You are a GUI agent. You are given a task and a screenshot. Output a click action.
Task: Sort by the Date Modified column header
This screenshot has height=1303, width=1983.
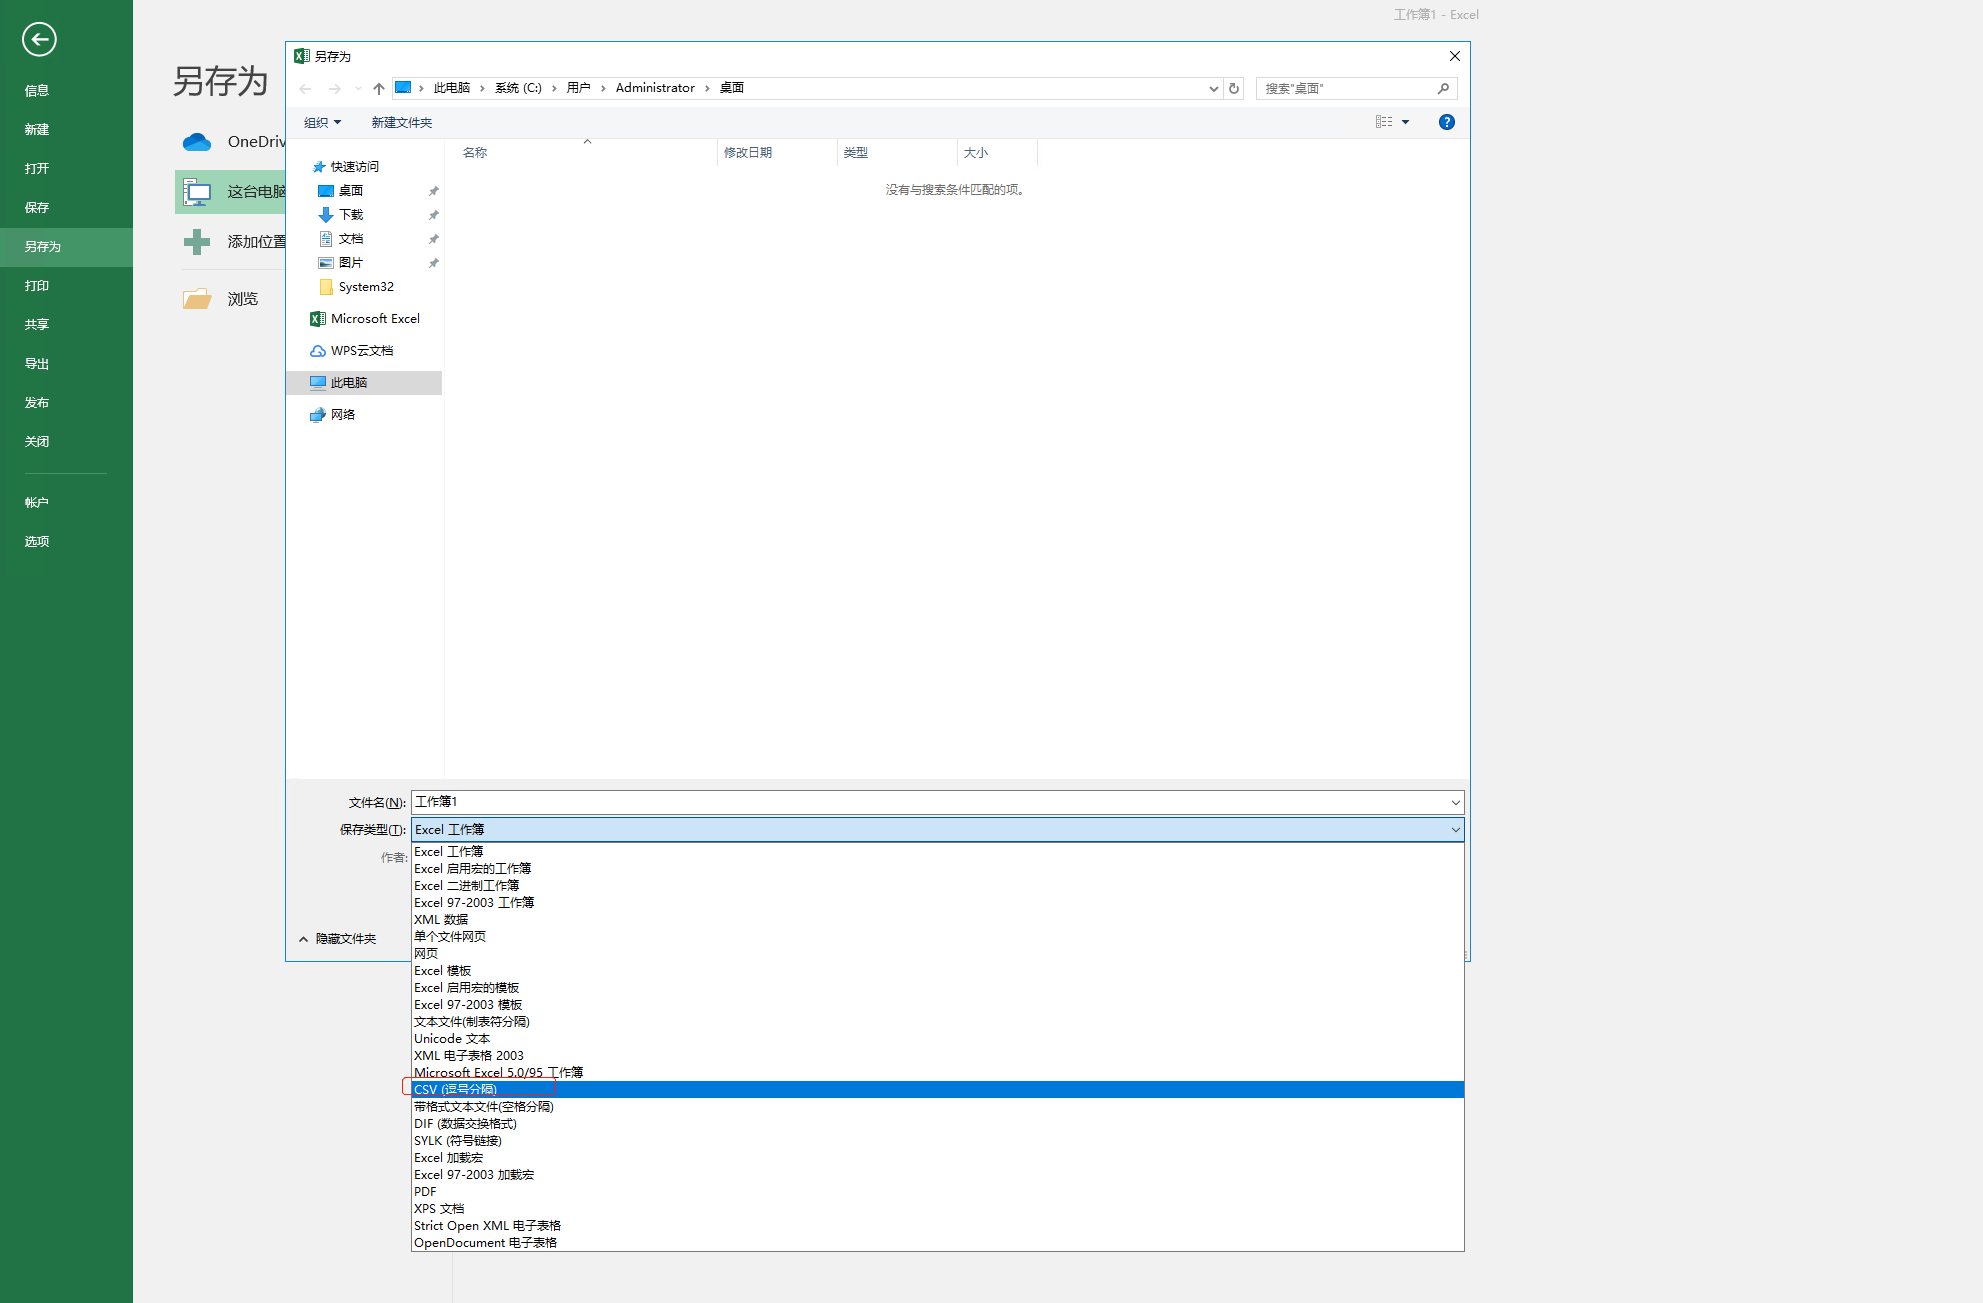(x=777, y=153)
